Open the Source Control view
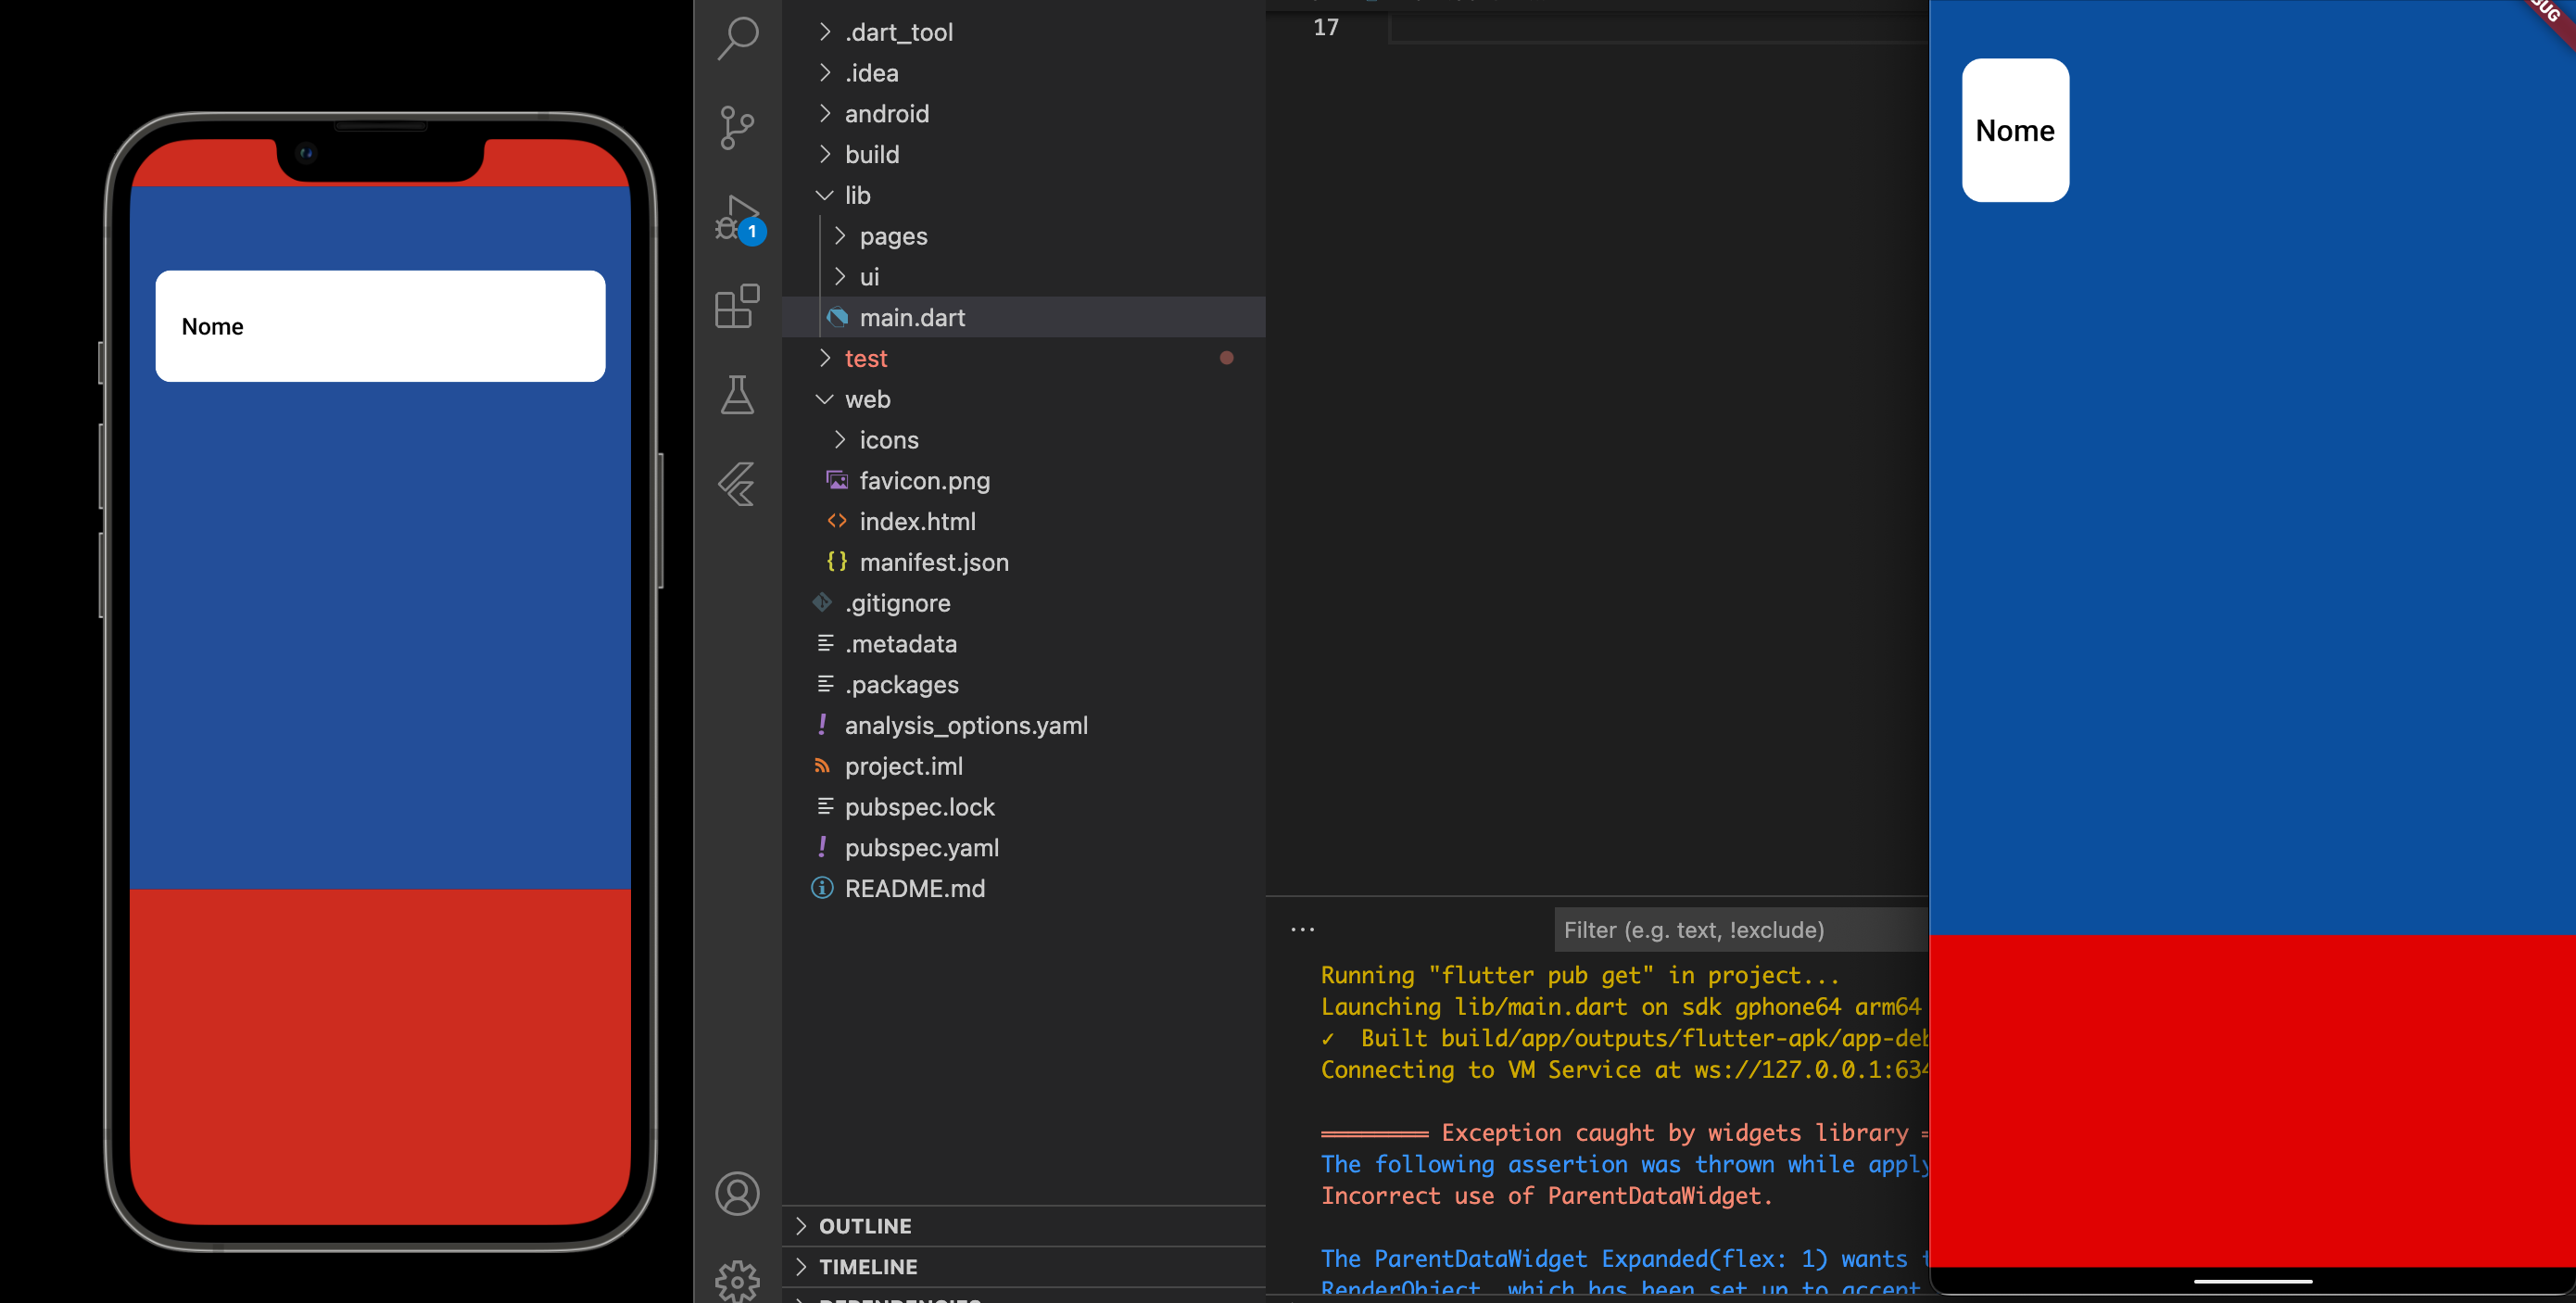This screenshot has width=2576, height=1303. click(737, 128)
